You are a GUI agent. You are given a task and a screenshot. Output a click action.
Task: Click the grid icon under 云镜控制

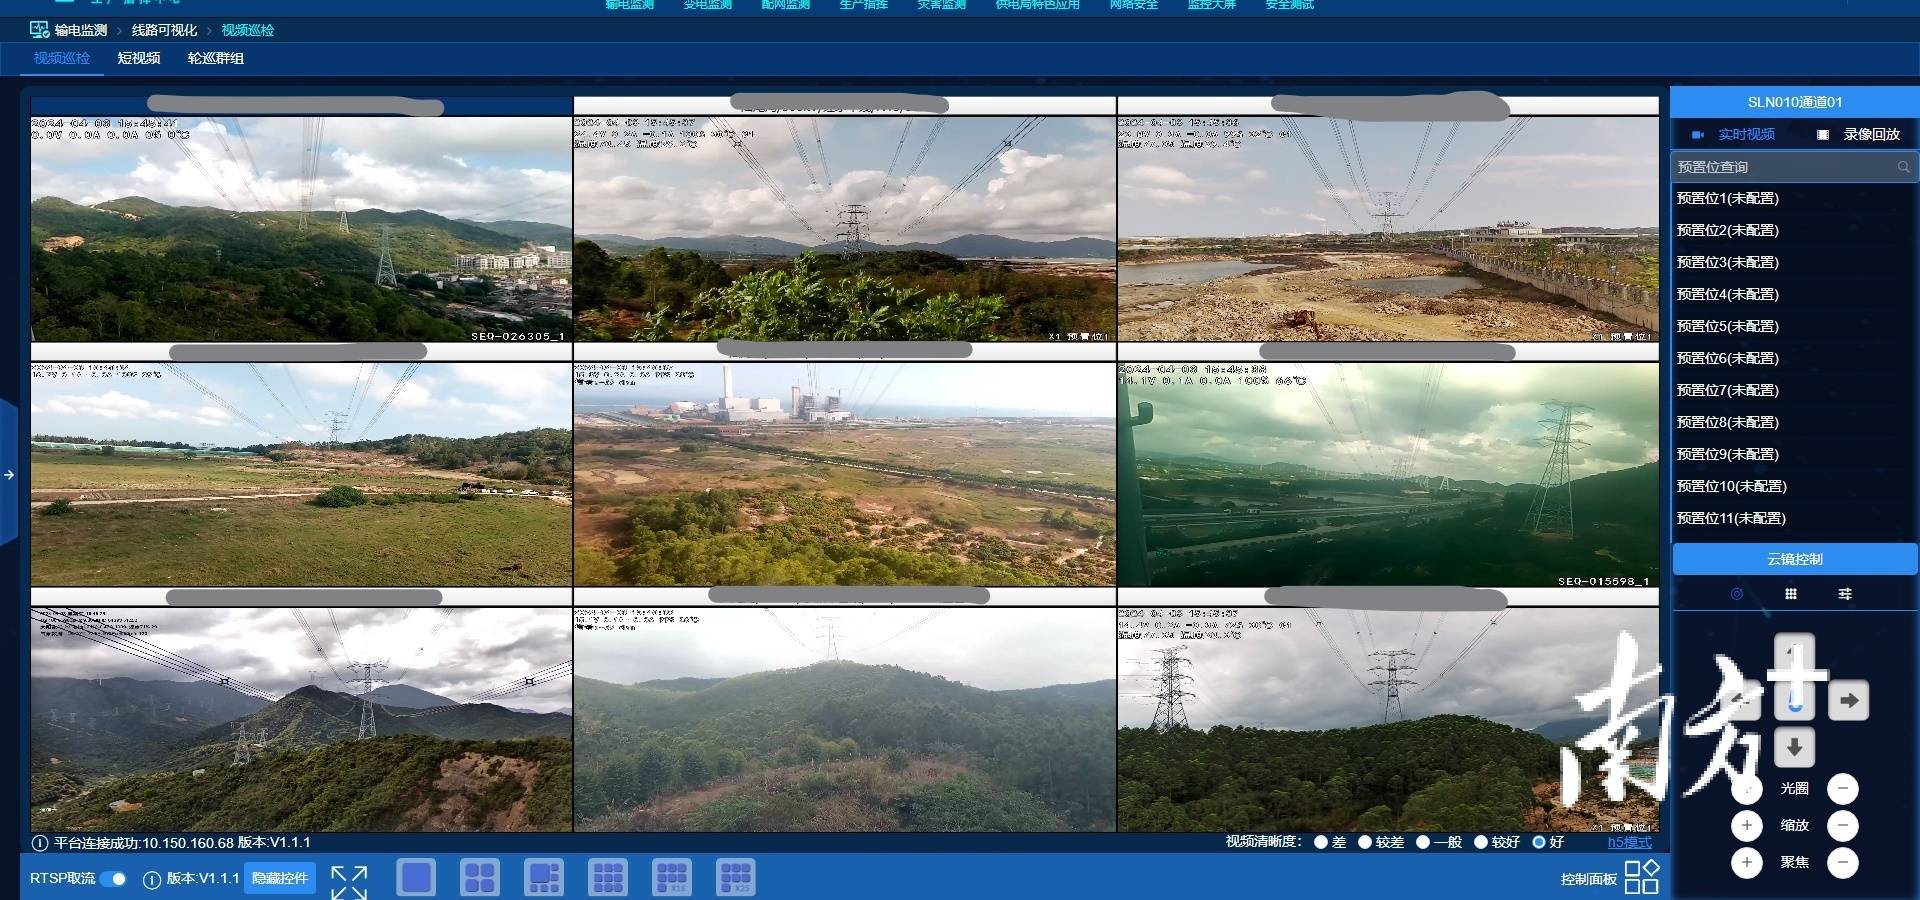[x=1791, y=594]
